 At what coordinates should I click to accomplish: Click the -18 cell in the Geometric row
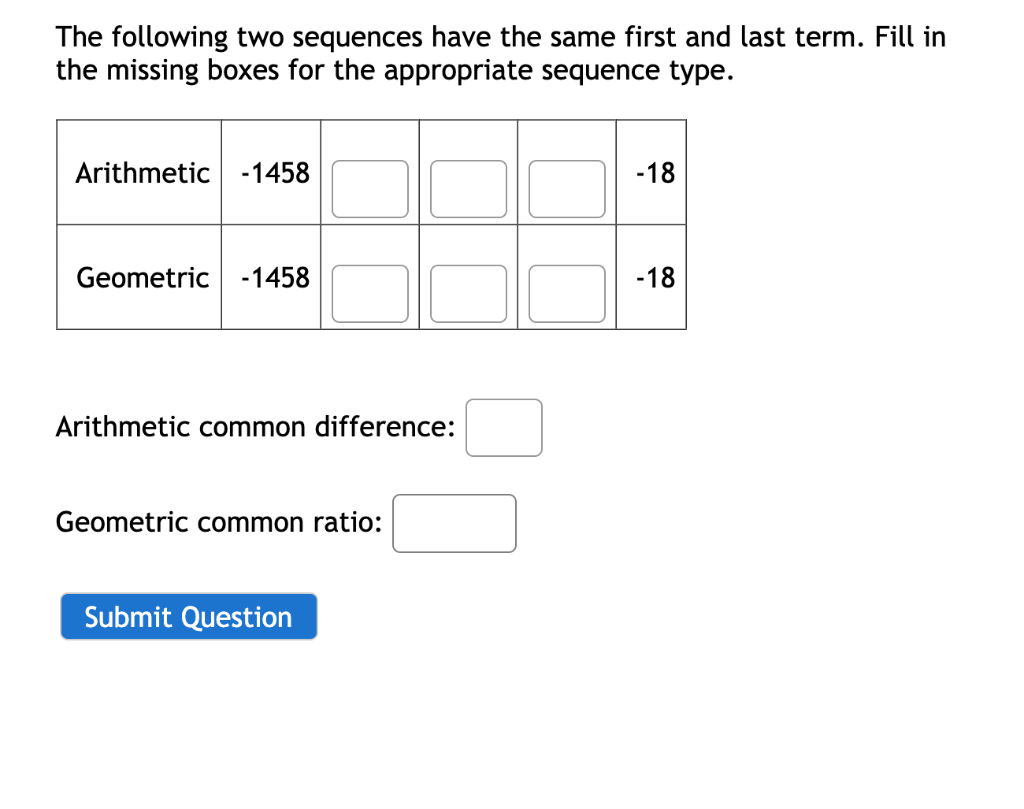(650, 277)
